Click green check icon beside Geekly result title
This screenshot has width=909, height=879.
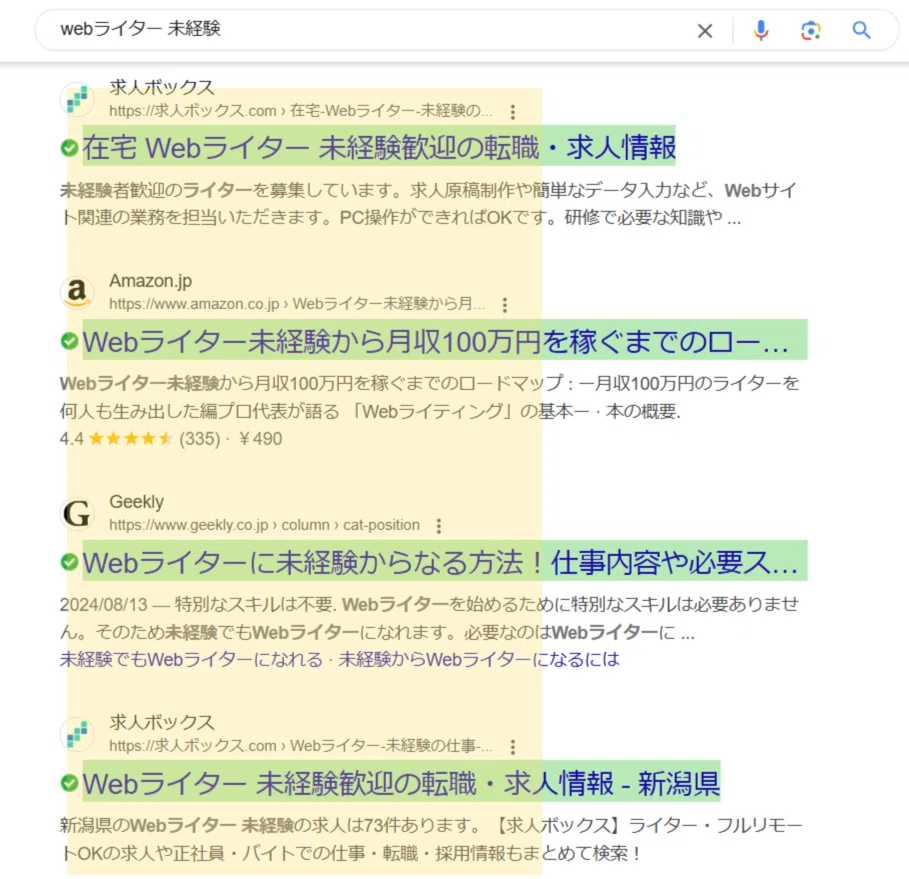[x=70, y=562]
